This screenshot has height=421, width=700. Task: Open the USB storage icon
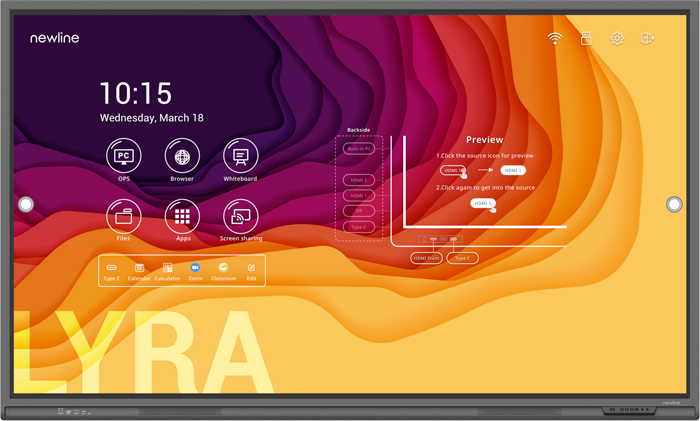(586, 39)
